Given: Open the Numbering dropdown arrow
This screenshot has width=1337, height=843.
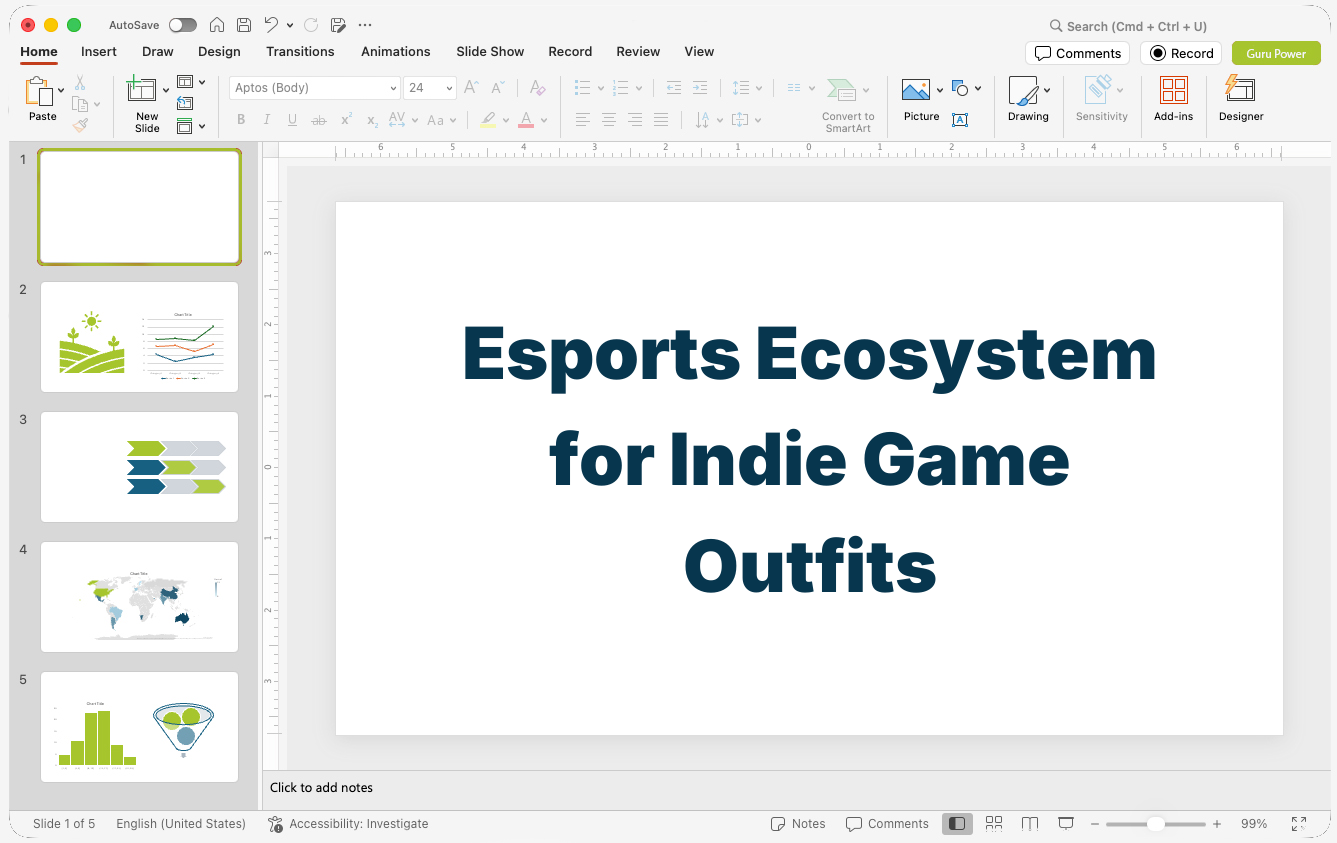Looking at the screenshot, I should coord(639,88).
